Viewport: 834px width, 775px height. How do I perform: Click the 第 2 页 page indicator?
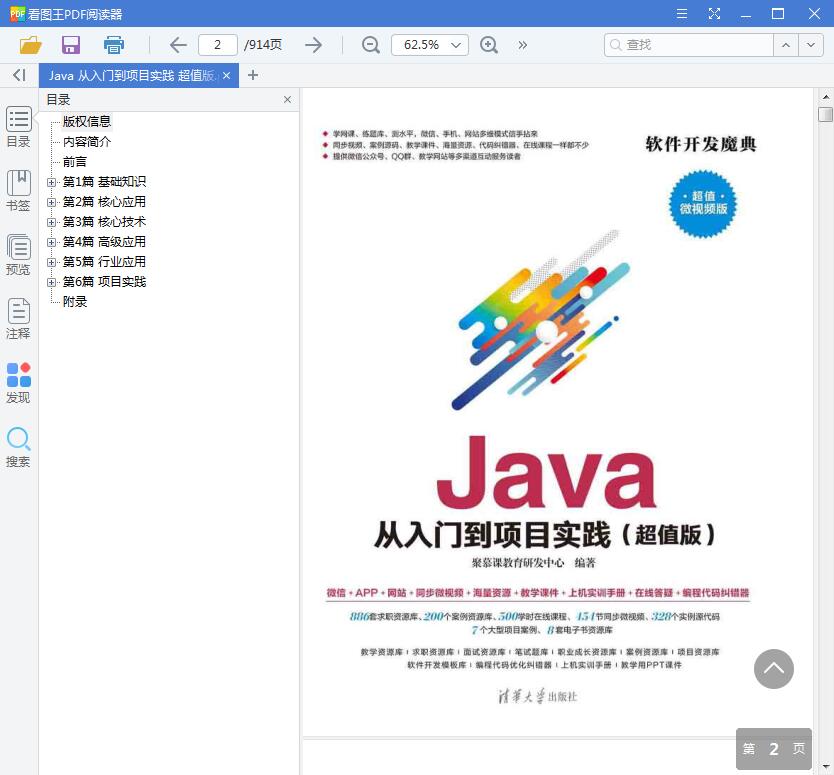pos(773,748)
